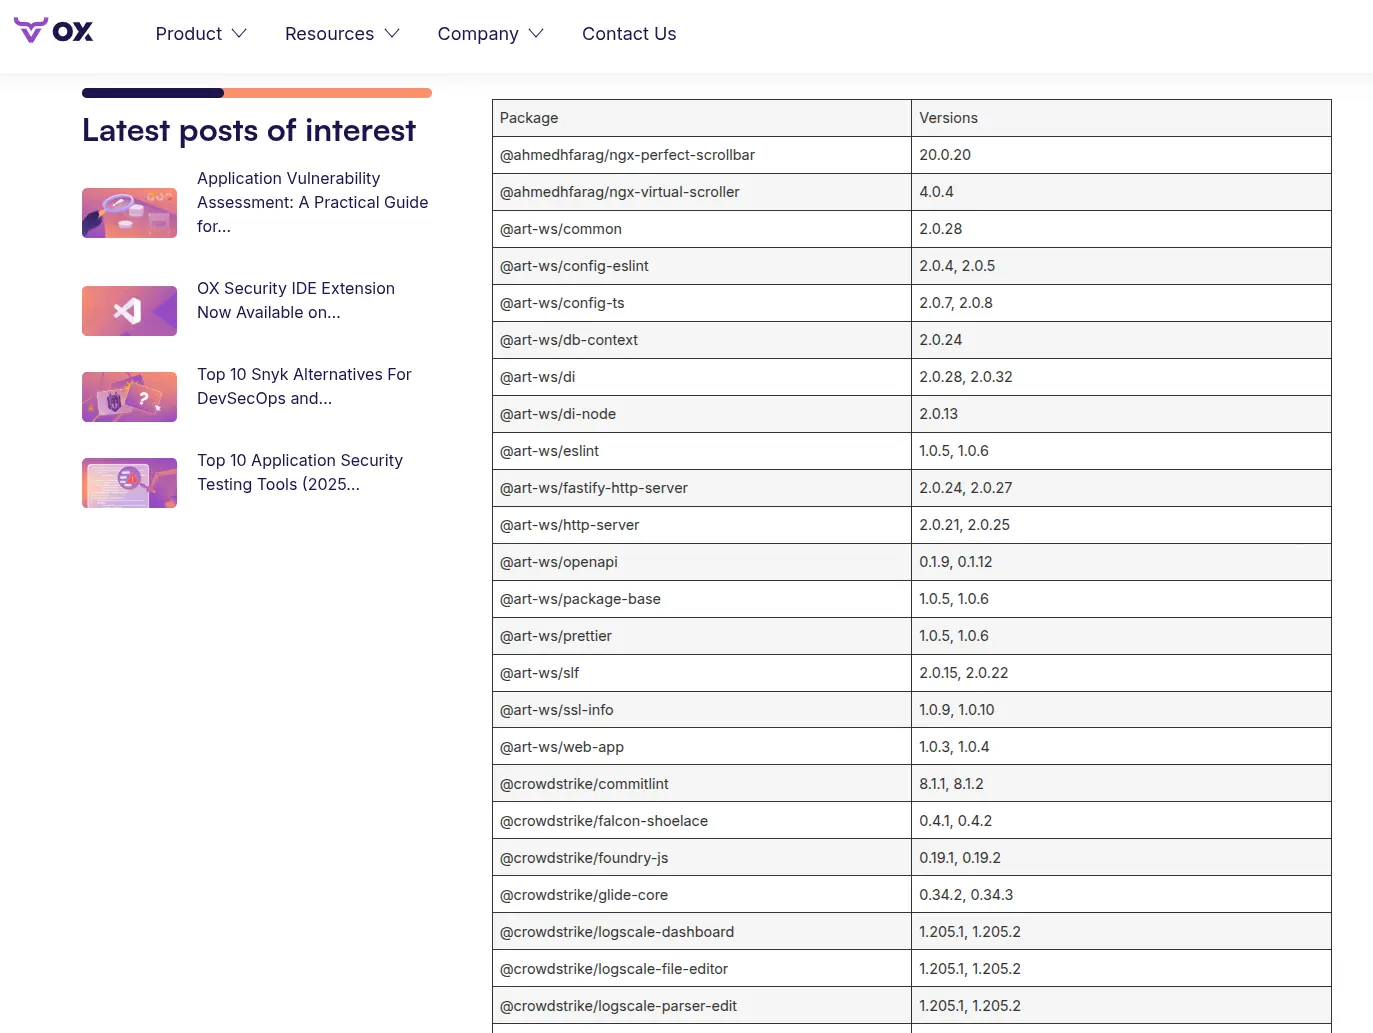Open OX Security IDE Extension post link

(296, 300)
